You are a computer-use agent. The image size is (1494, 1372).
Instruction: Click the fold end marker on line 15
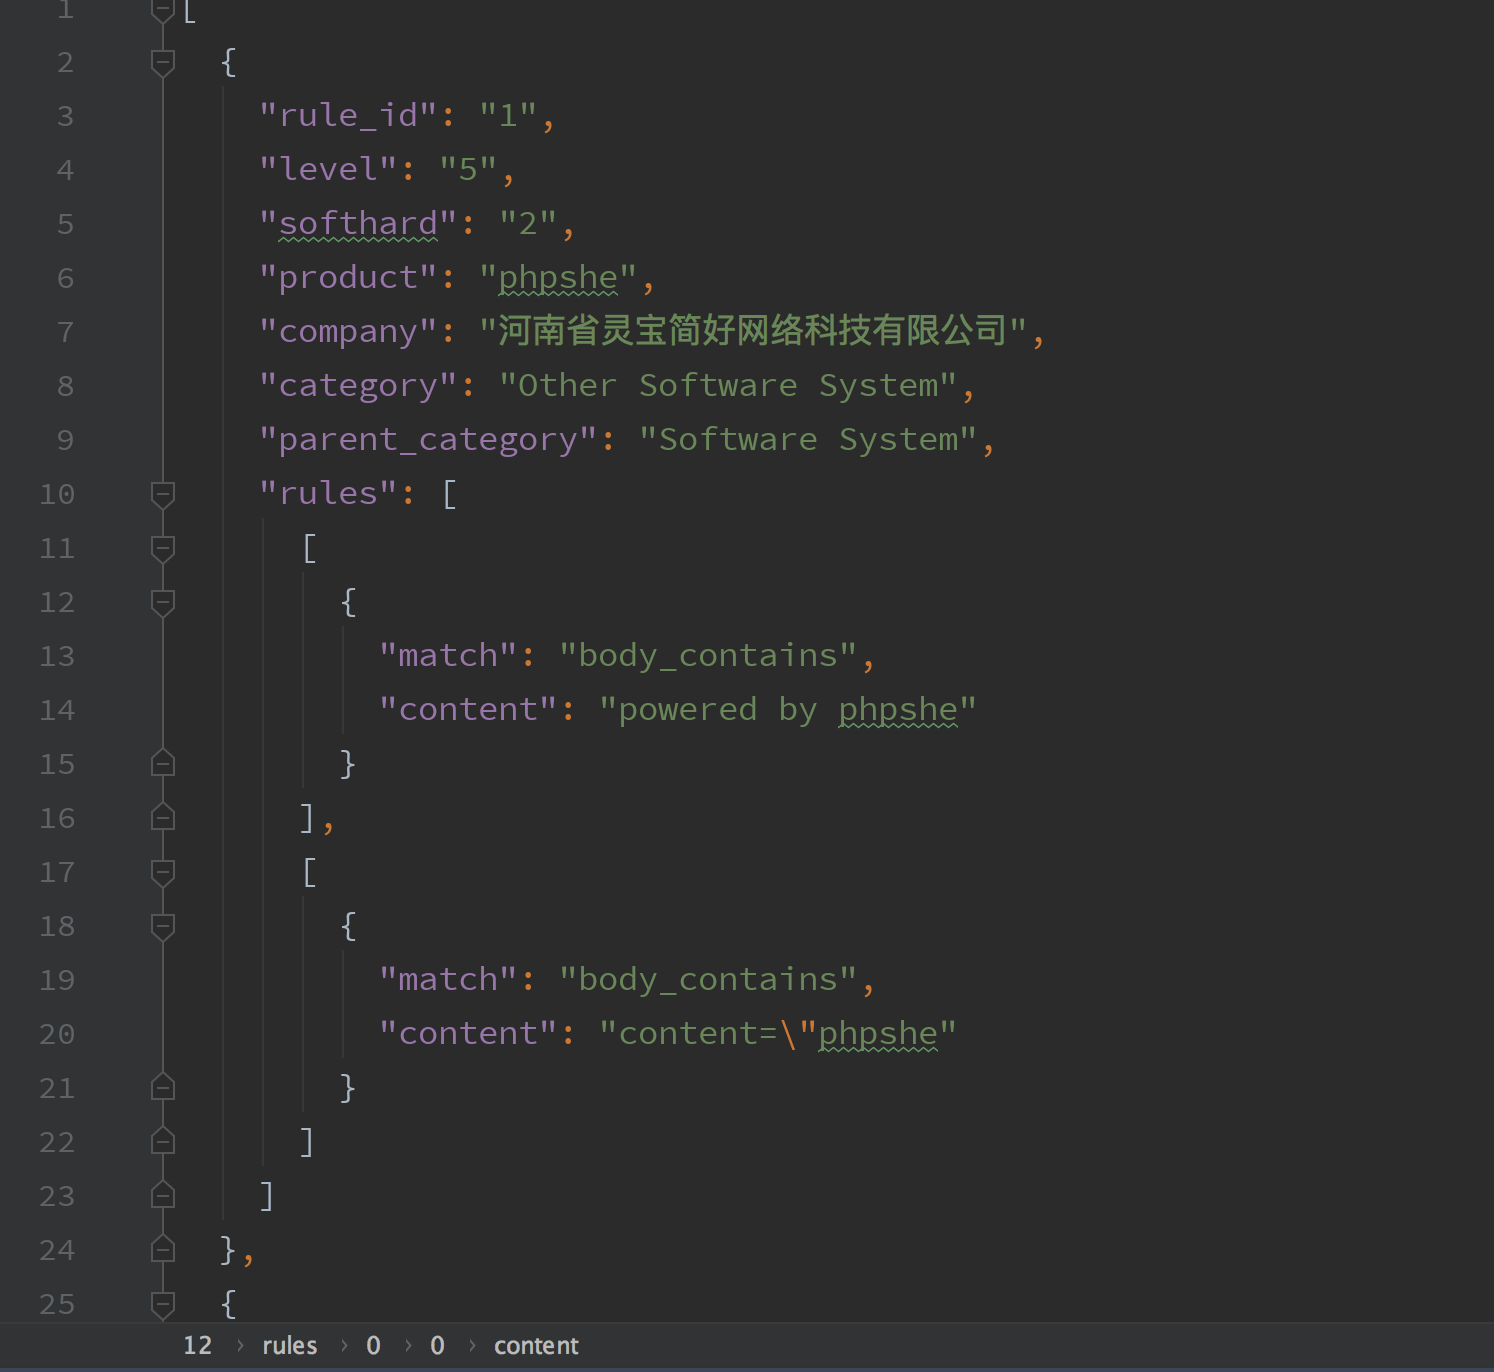(x=163, y=764)
